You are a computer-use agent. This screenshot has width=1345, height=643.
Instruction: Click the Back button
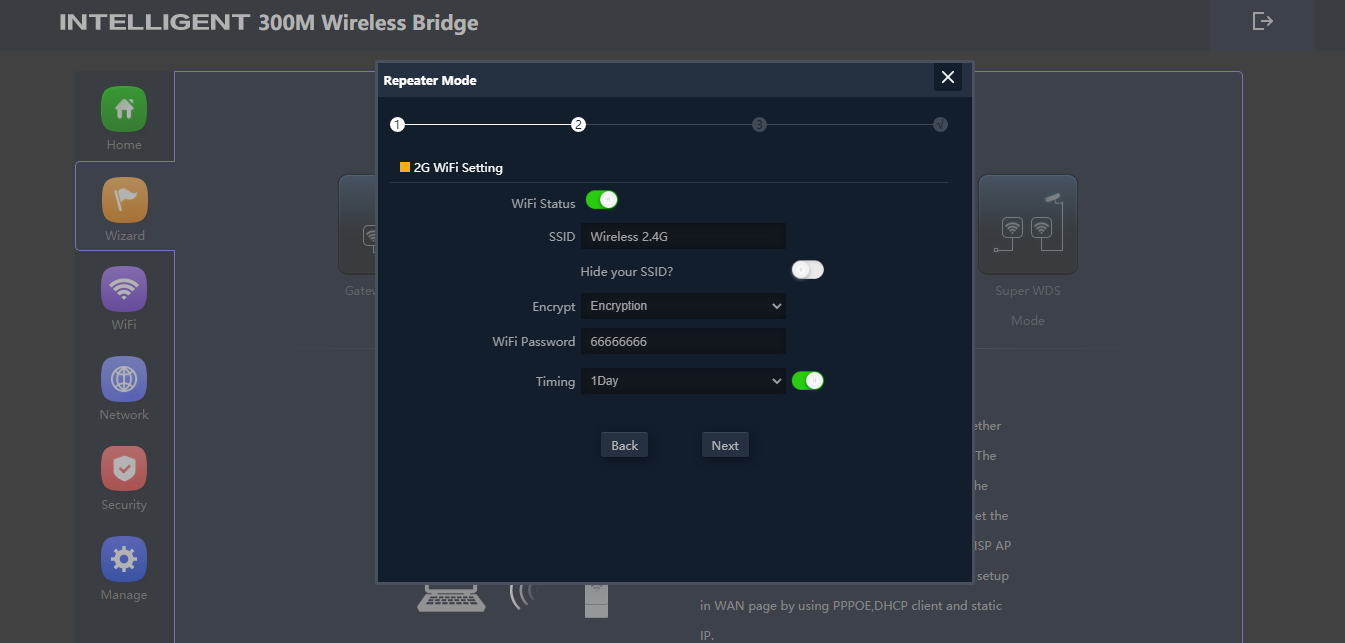[x=625, y=445]
